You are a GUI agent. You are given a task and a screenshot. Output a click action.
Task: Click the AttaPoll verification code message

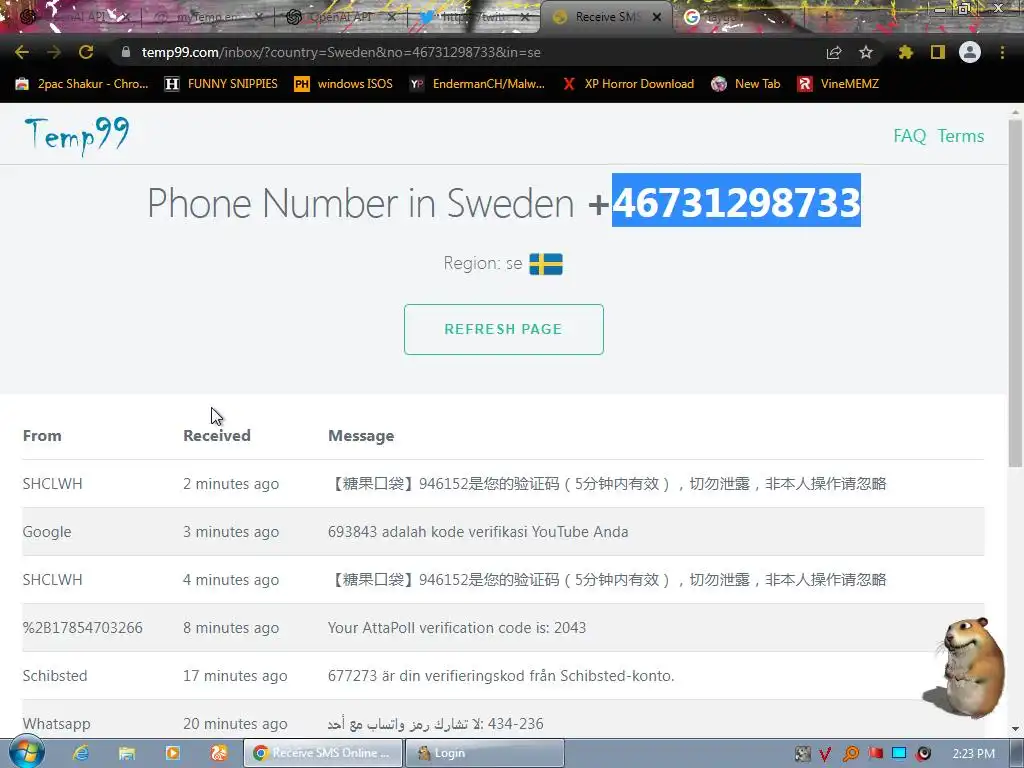[x=457, y=628]
